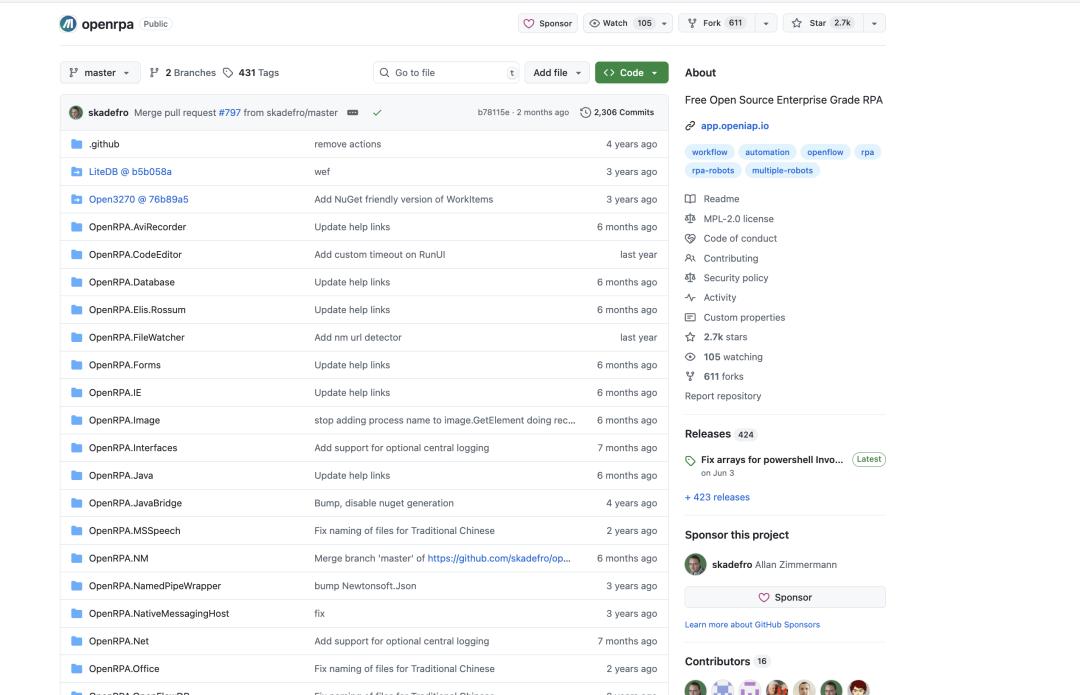Image resolution: width=1080 pixels, height=695 pixels.
Task: Focus the Go to file search field
Action: 446,72
